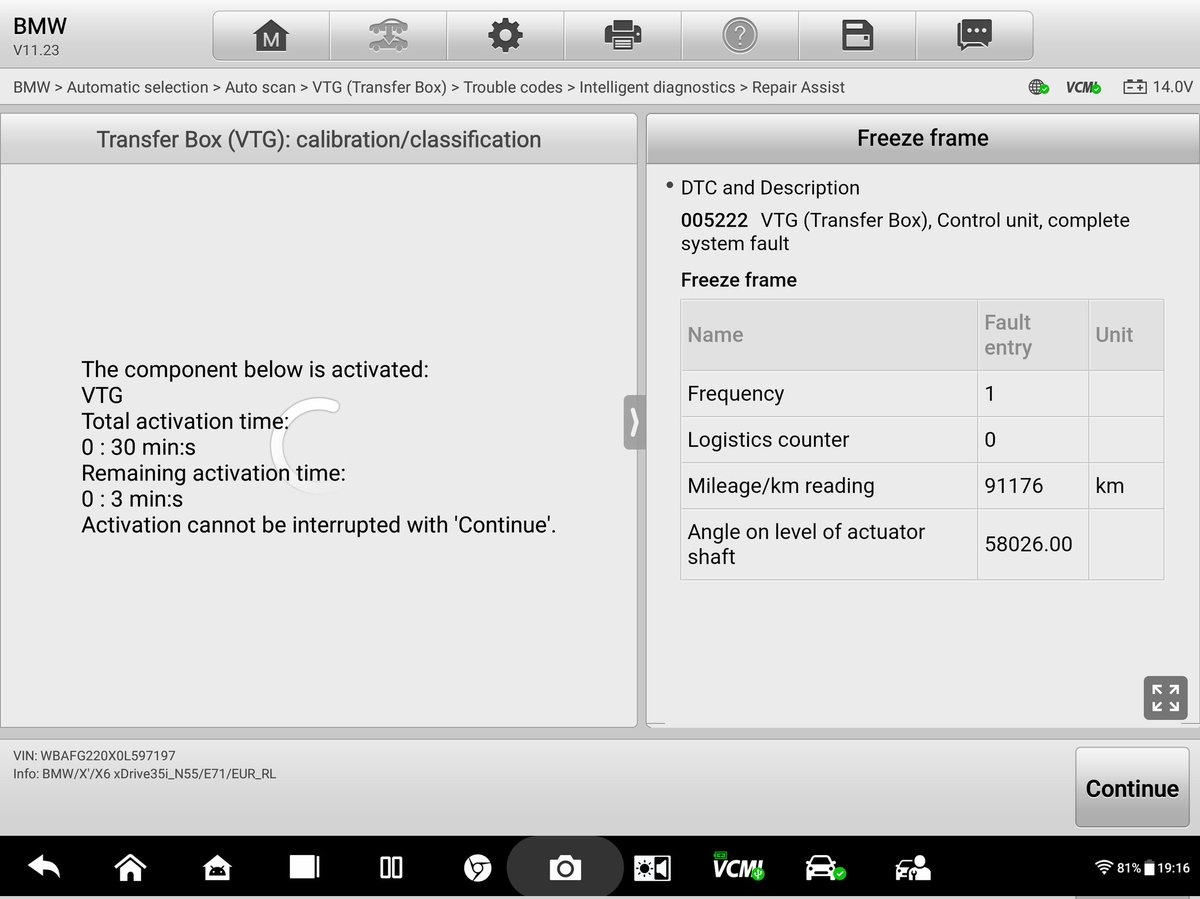1200x899 pixels.
Task: Click the battery voltage 14.0V indicator
Action: tap(1157, 87)
